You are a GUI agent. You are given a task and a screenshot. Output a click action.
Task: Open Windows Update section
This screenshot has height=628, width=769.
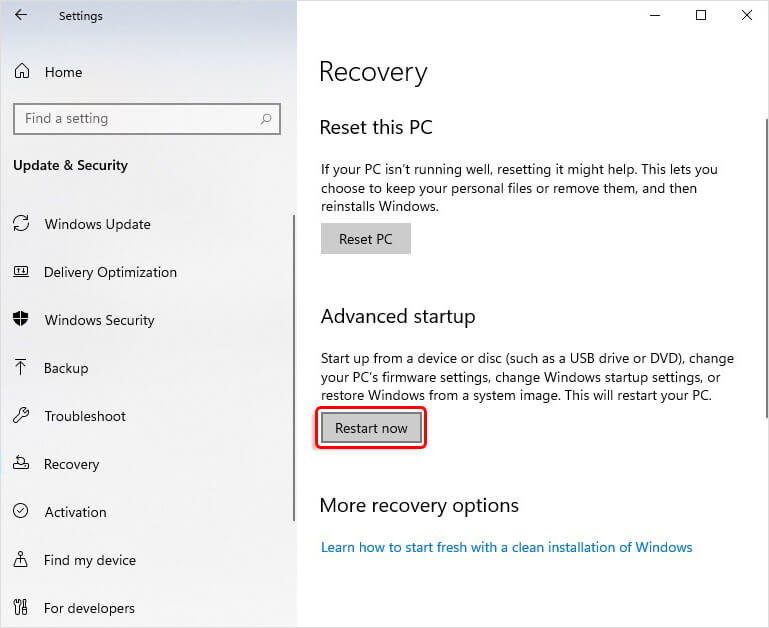point(98,224)
